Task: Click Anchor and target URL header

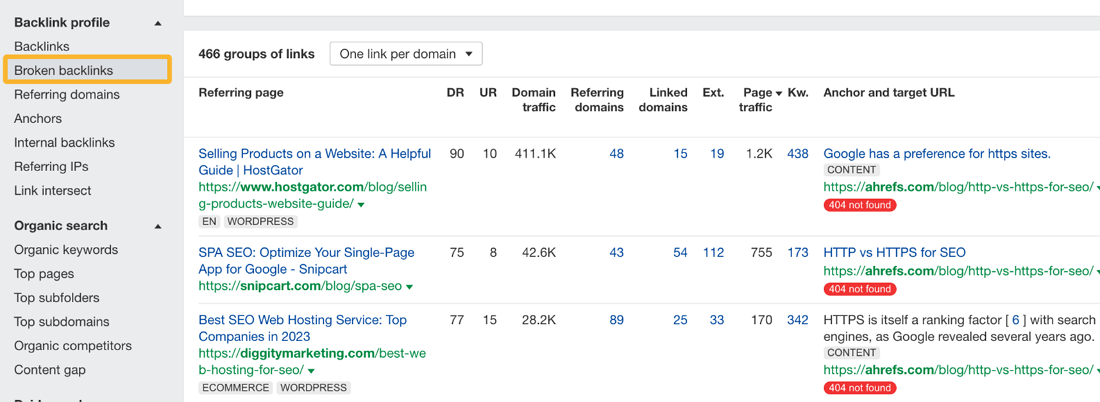Action: coord(889,93)
